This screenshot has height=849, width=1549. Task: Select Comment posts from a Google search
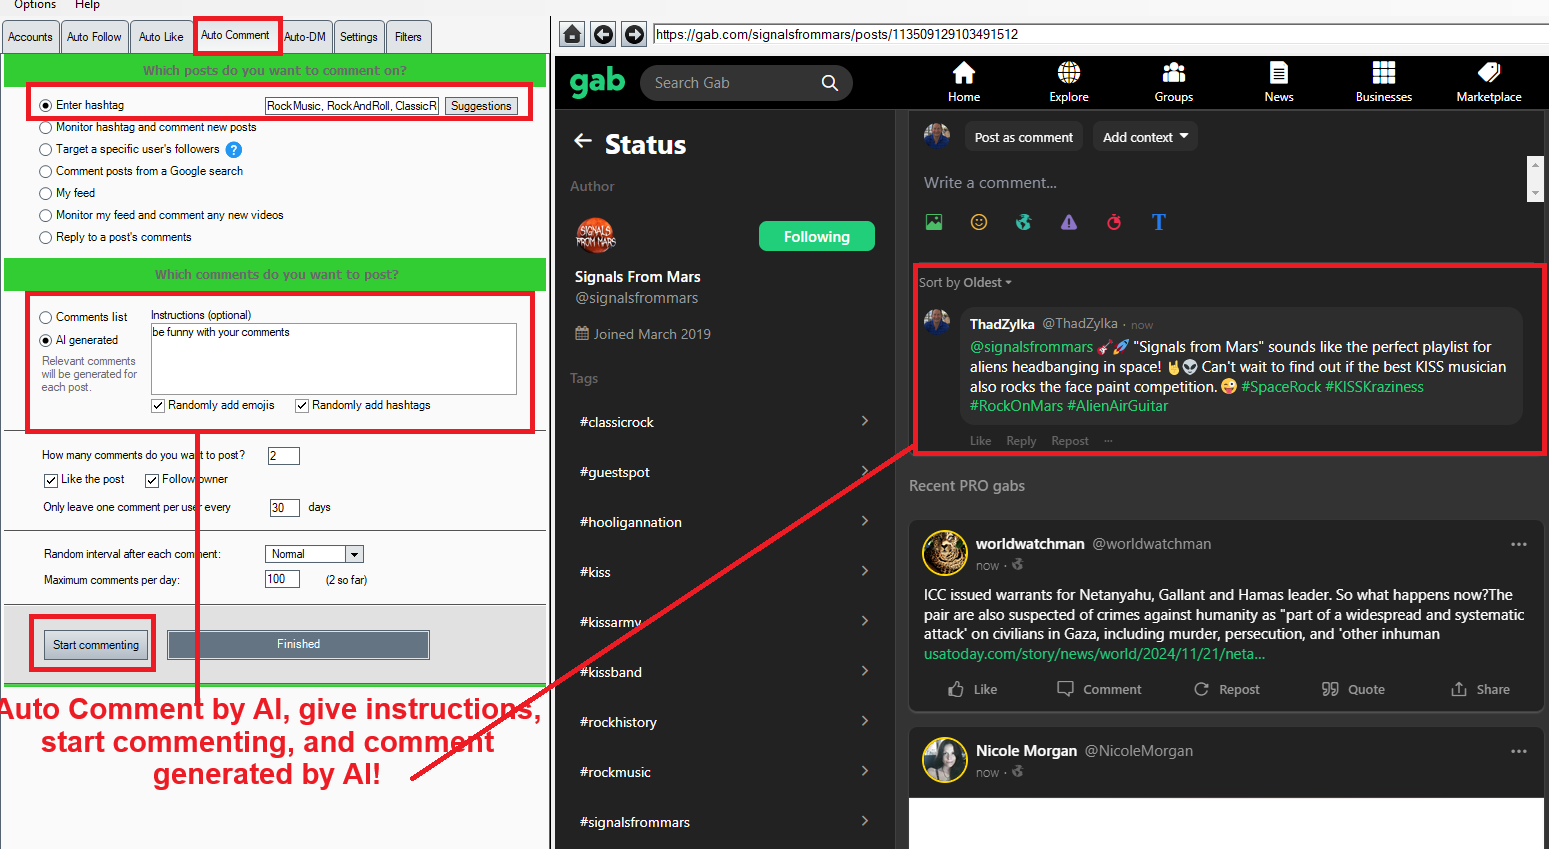pos(45,171)
